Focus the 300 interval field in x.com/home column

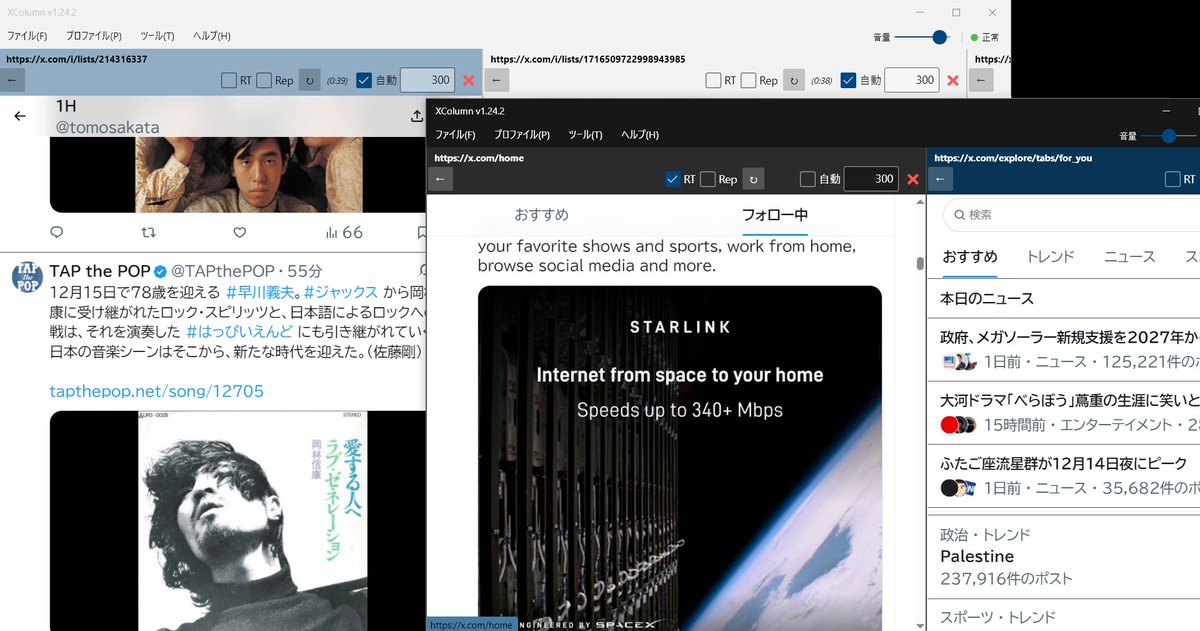click(x=871, y=179)
